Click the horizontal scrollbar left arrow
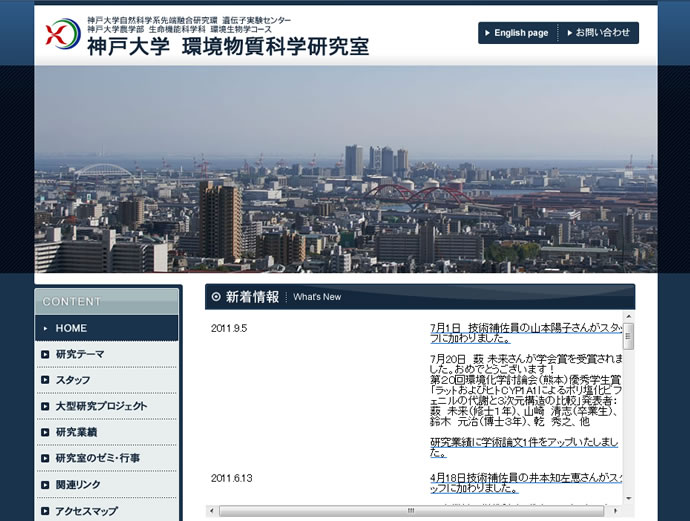The image size is (690, 521). pyautogui.click(x=212, y=510)
